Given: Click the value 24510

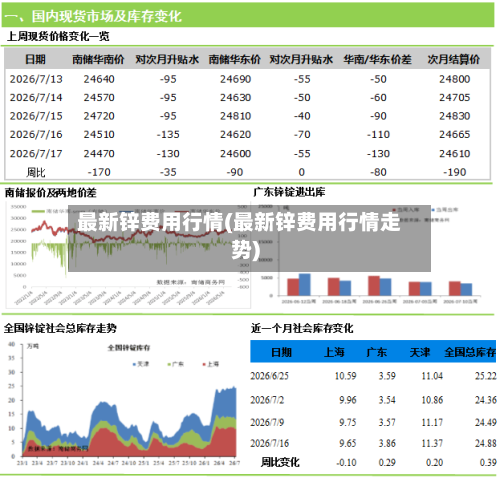Looking at the screenshot, I should click(99, 134).
